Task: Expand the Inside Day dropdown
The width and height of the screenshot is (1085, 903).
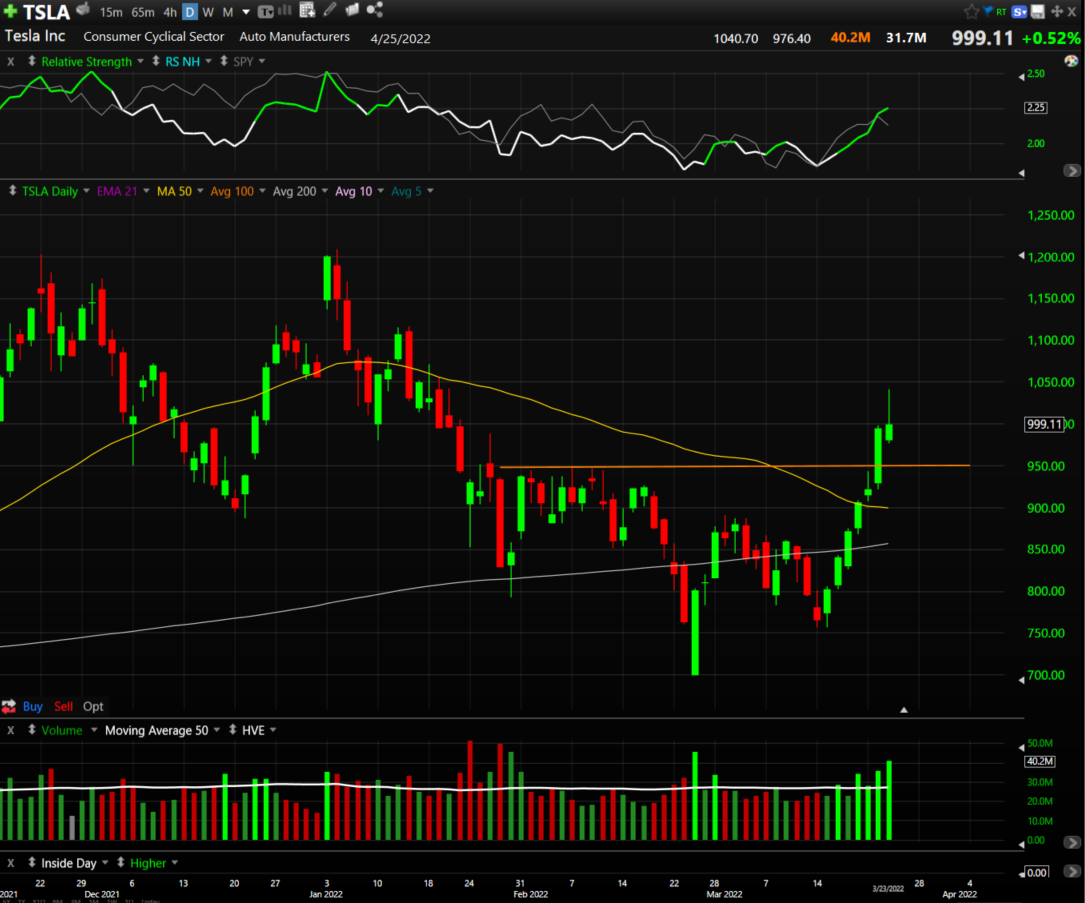Action: click(105, 862)
